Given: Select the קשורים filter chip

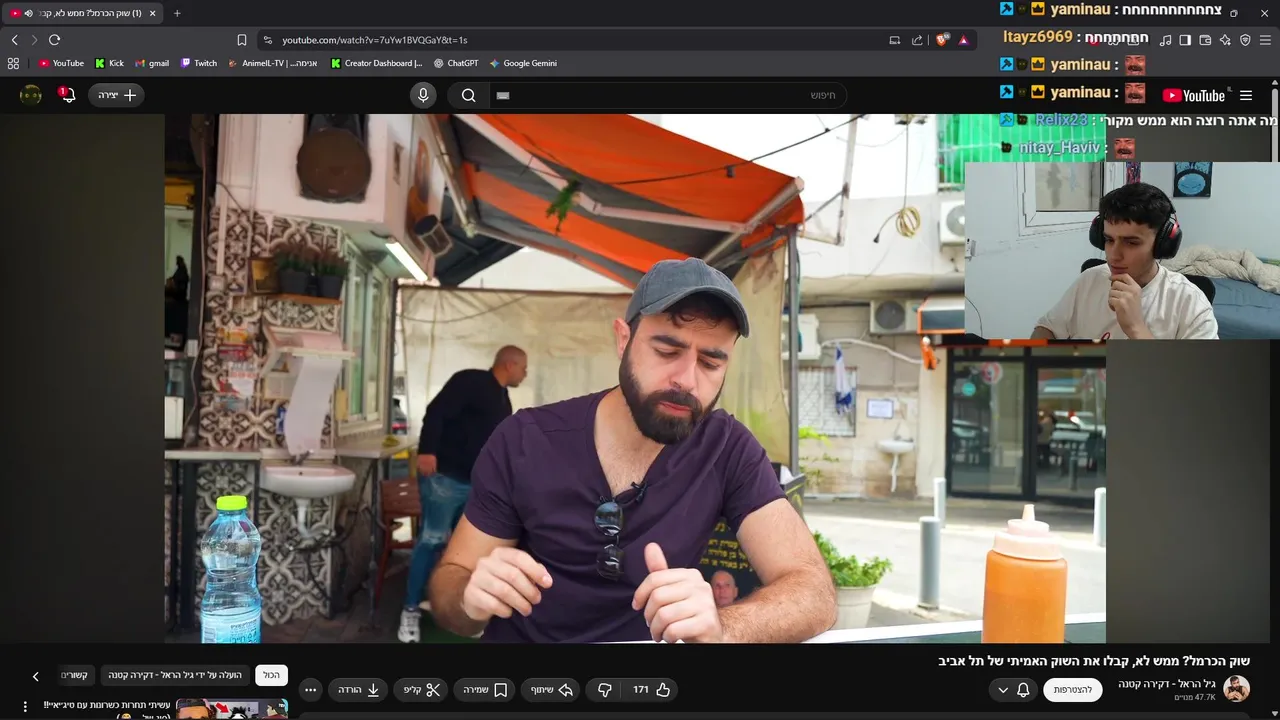Looking at the screenshot, I should coord(76,675).
